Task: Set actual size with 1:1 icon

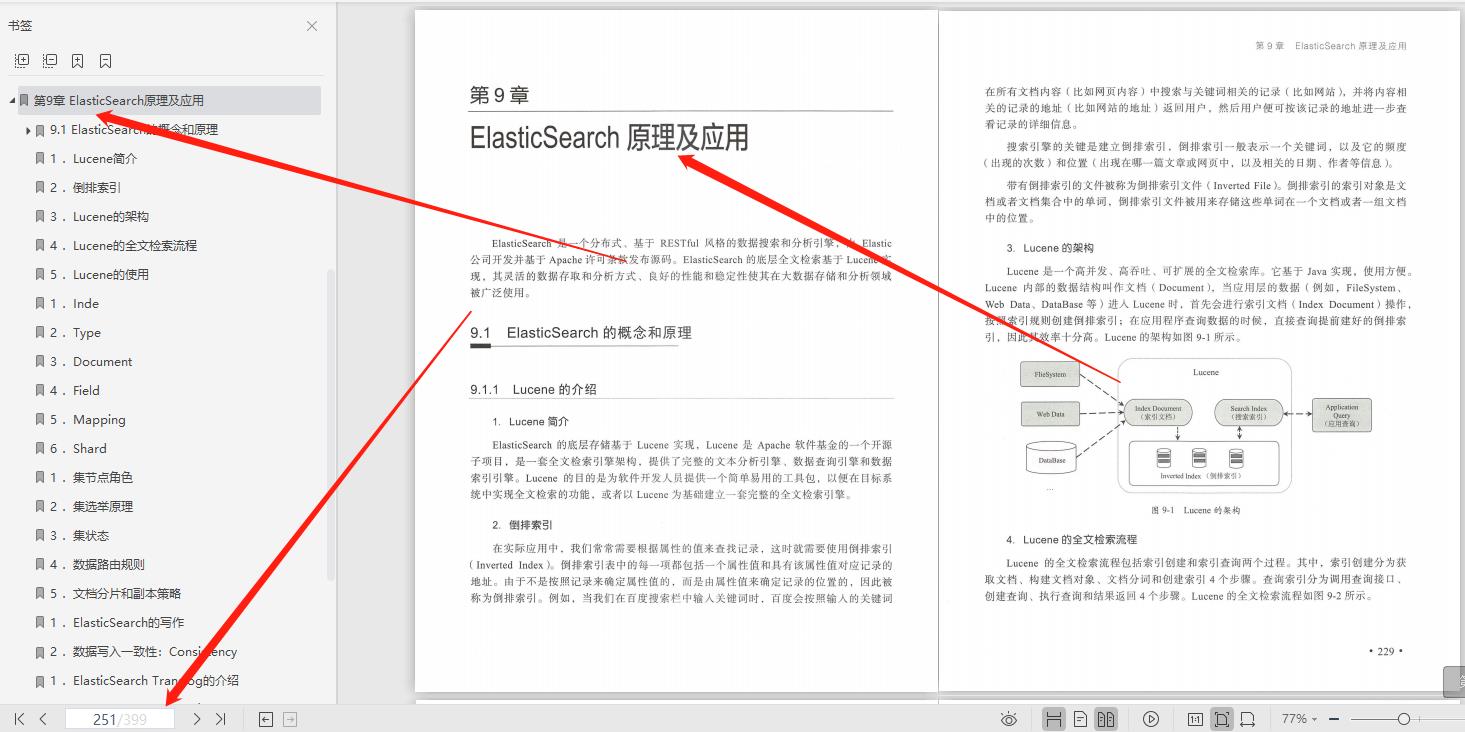Action: (1195, 719)
